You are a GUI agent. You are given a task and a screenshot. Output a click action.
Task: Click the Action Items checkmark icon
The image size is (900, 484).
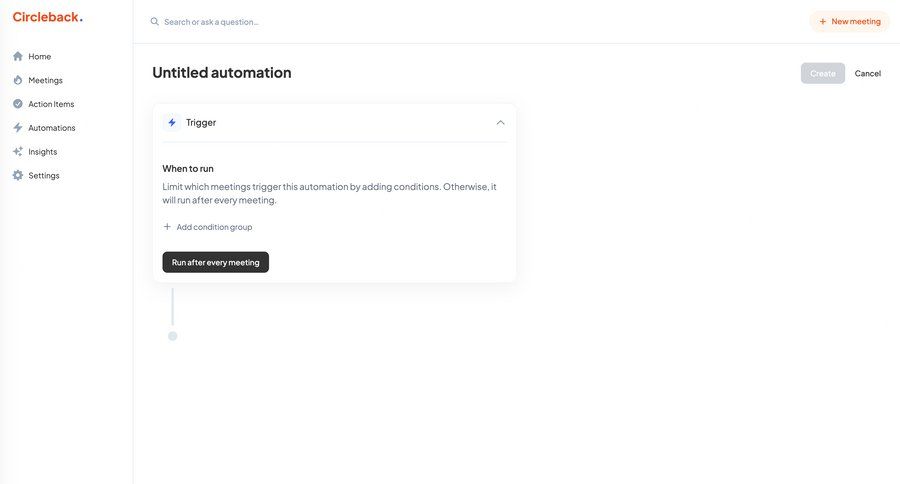(x=18, y=104)
